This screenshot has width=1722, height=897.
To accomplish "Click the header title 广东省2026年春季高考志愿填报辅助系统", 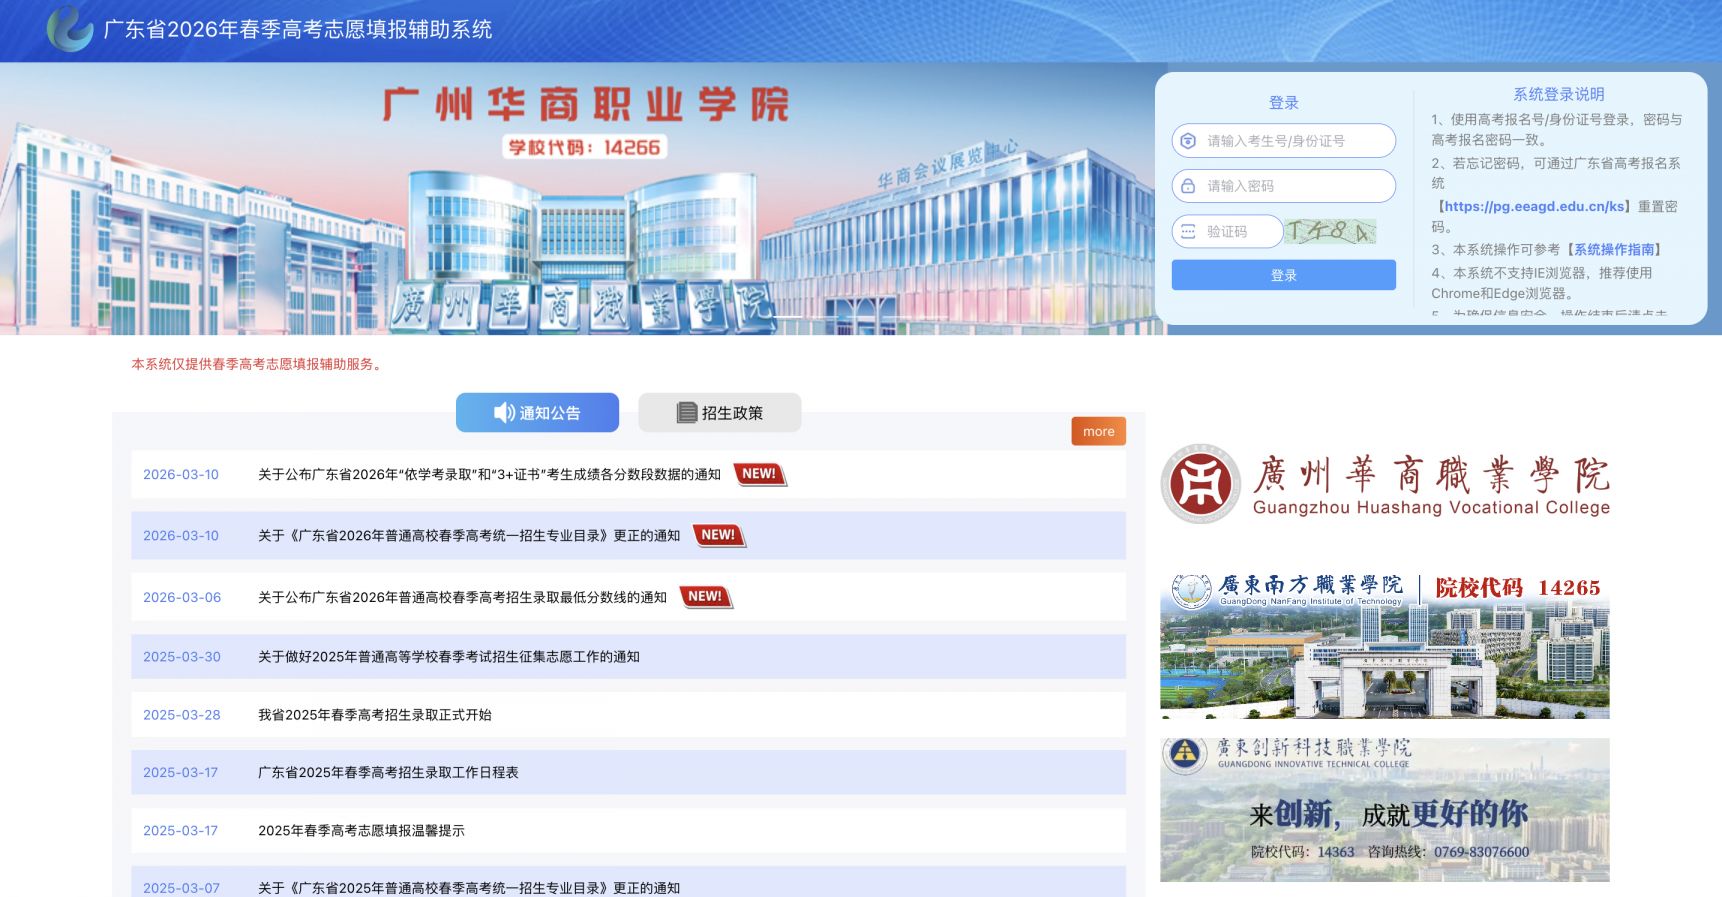I will 298,29.
